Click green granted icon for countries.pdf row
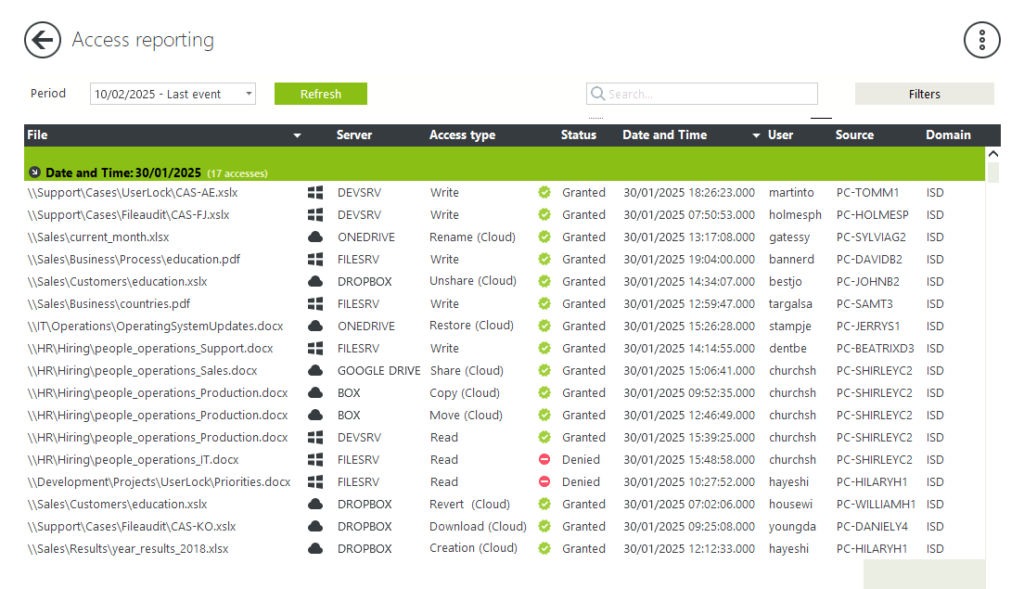 click(545, 304)
